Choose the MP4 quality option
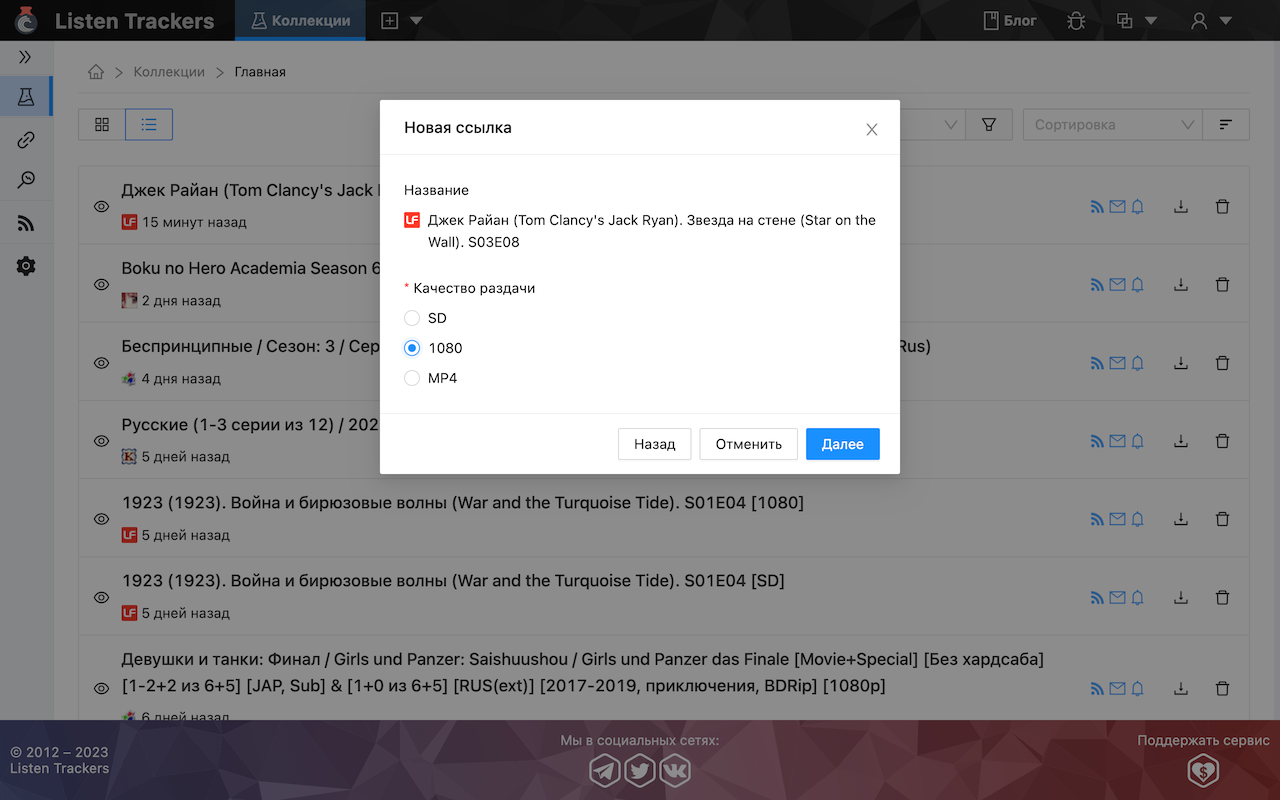The image size is (1280, 800). [411, 377]
